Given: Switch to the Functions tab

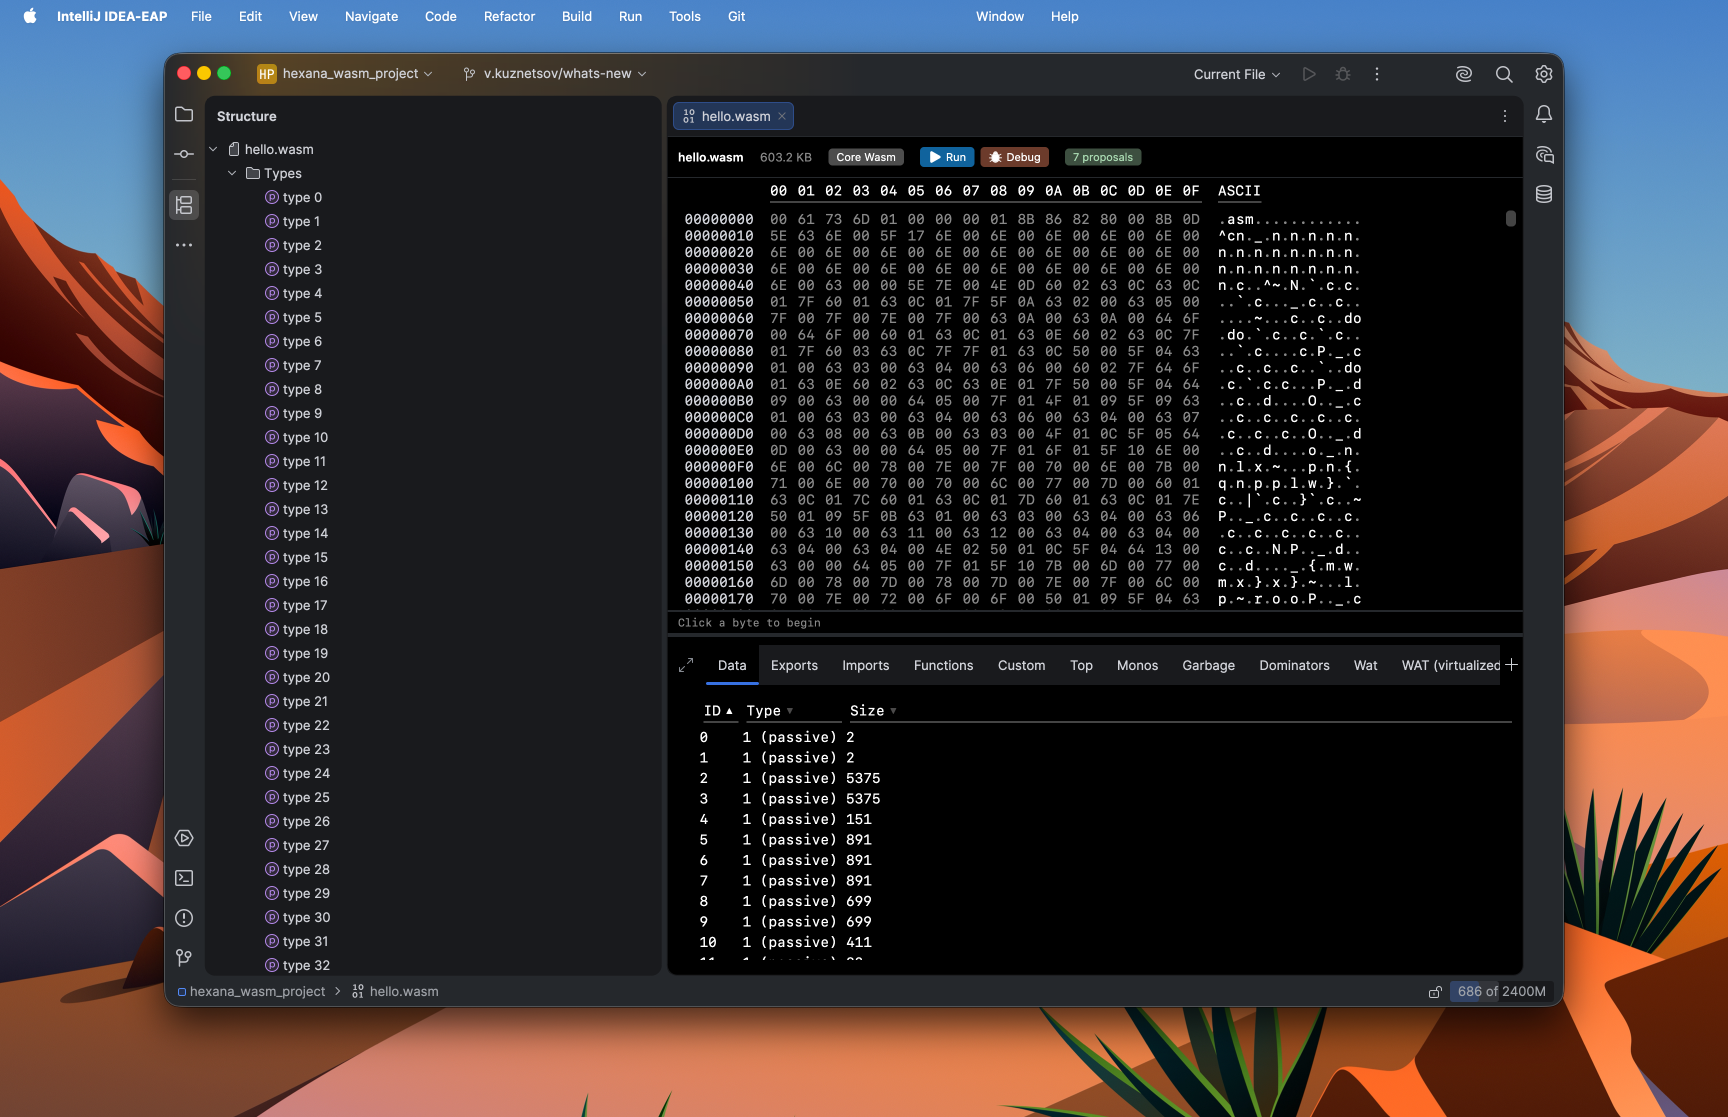Looking at the screenshot, I should pos(943,665).
